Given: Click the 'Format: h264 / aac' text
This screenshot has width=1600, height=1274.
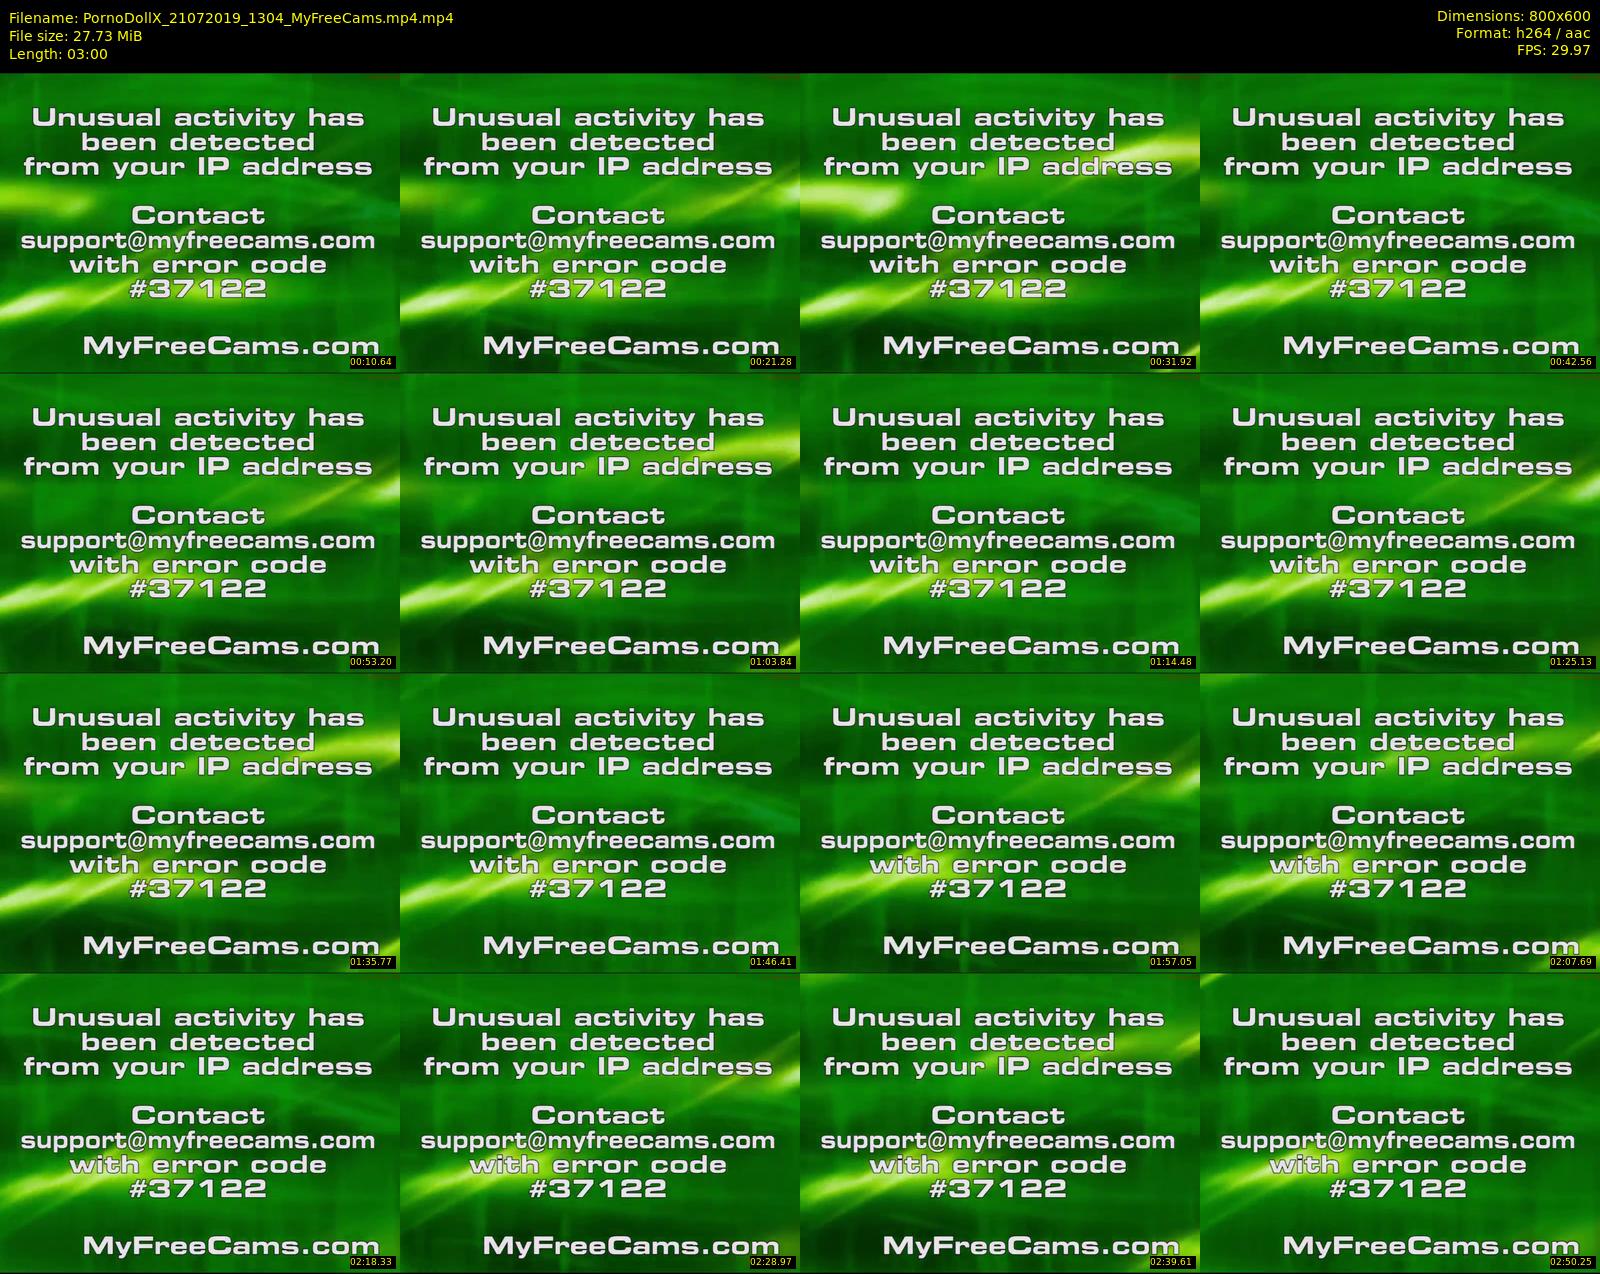Looking at the screenshot, I should coord(1523,33).
